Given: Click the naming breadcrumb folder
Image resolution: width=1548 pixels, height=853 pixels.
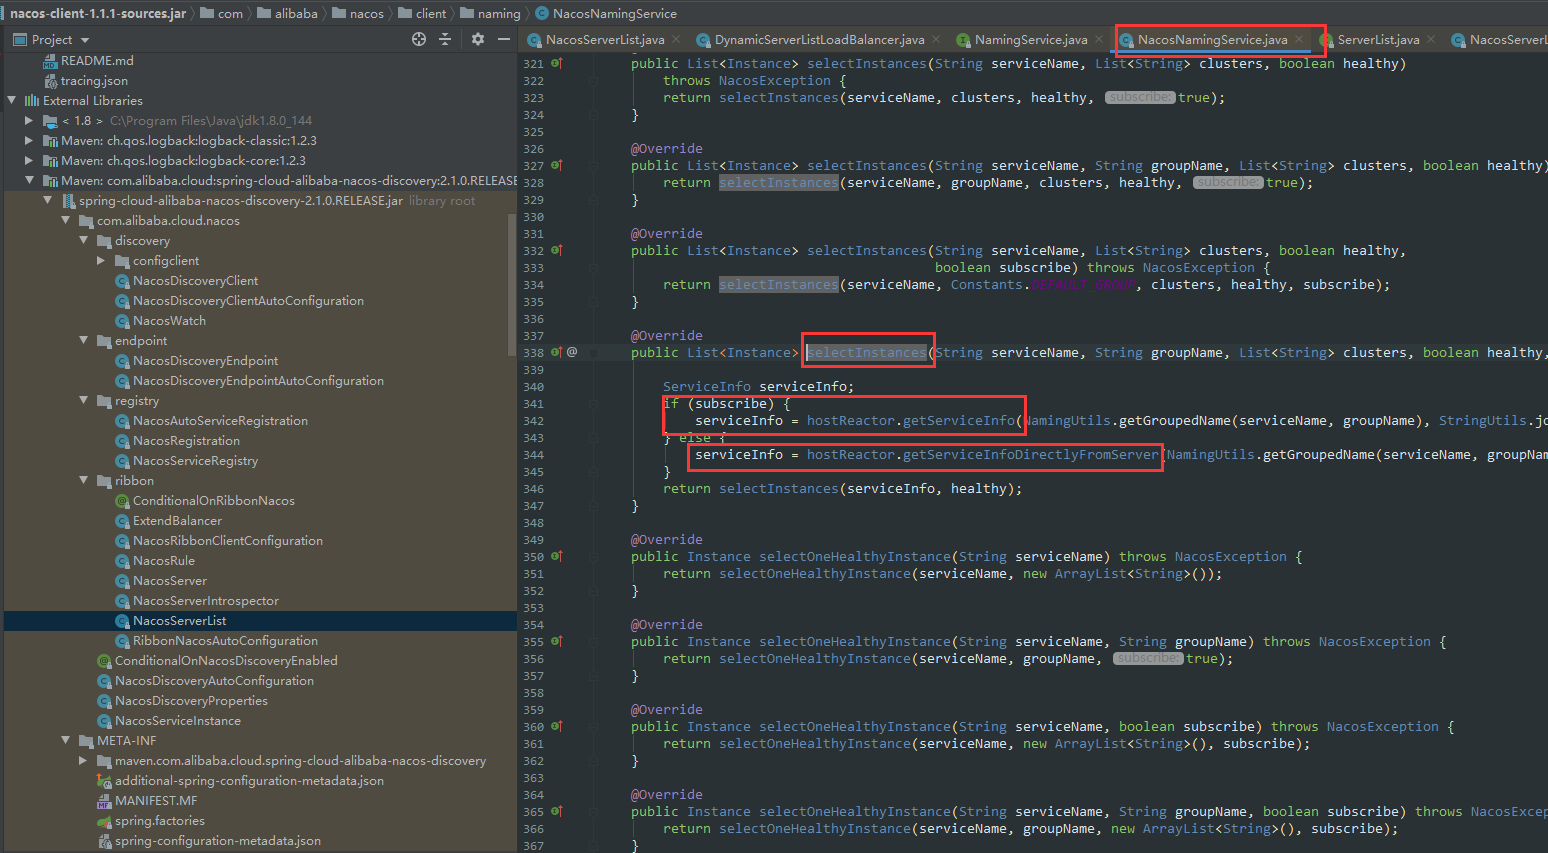Looking at the screenshot, I should [490, 13].
